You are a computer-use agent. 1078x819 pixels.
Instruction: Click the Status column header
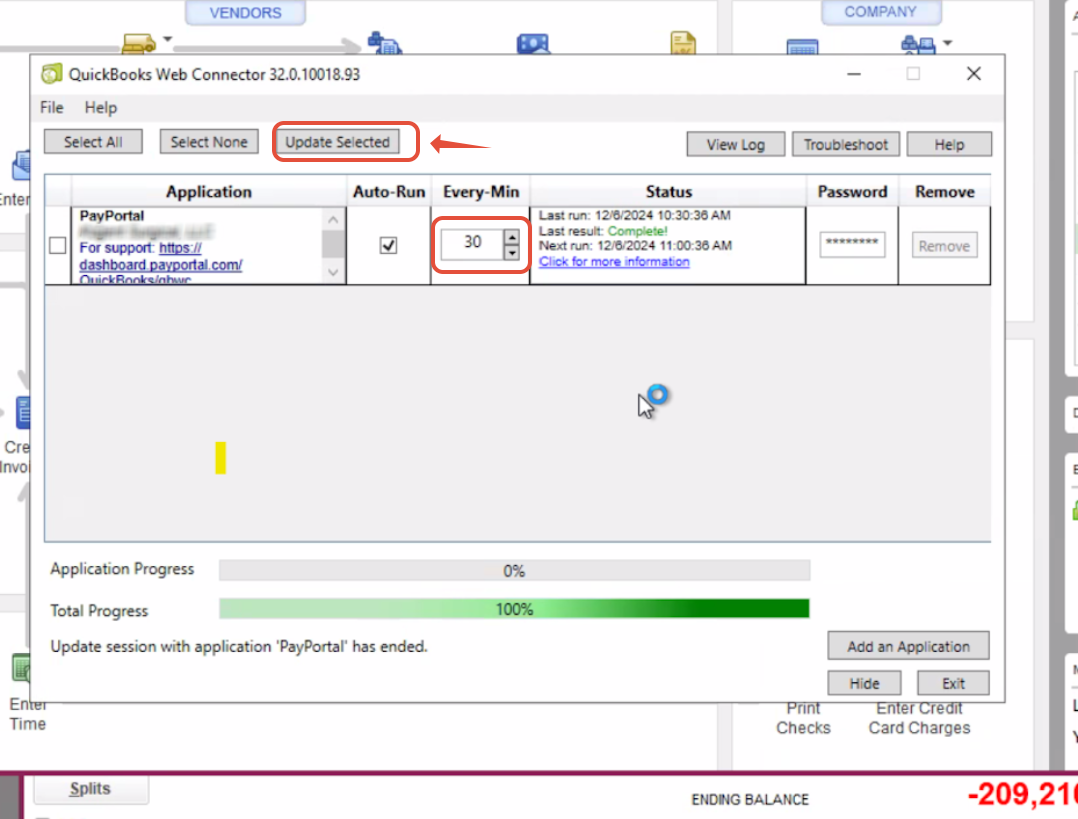coord(668,191)
